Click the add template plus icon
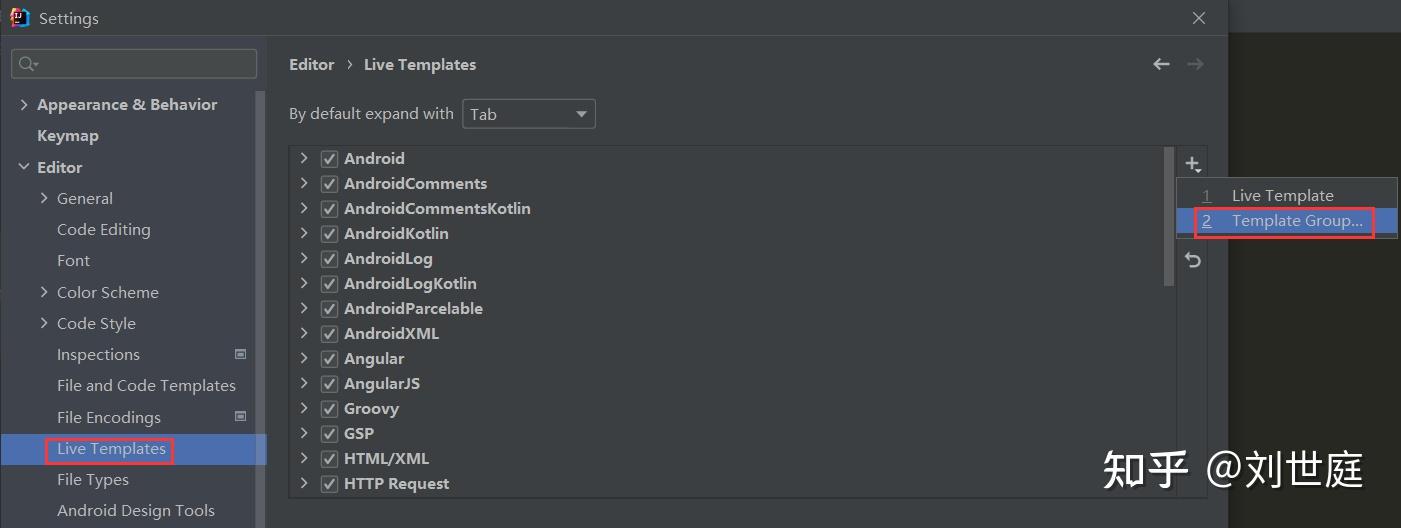 [x=1192, y=164]
